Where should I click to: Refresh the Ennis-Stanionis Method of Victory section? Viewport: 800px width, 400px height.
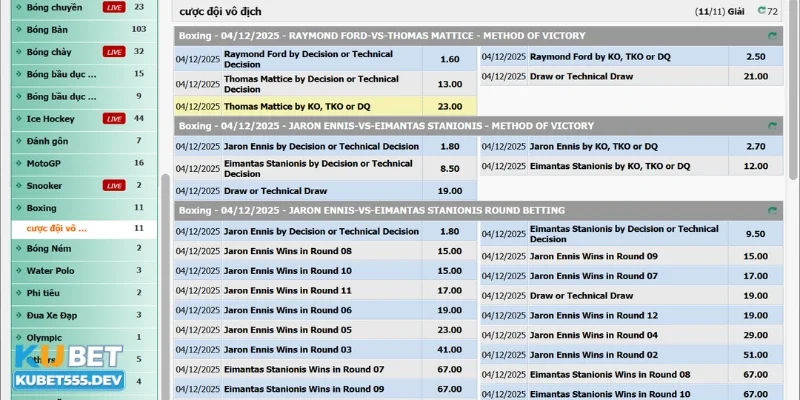772,126
